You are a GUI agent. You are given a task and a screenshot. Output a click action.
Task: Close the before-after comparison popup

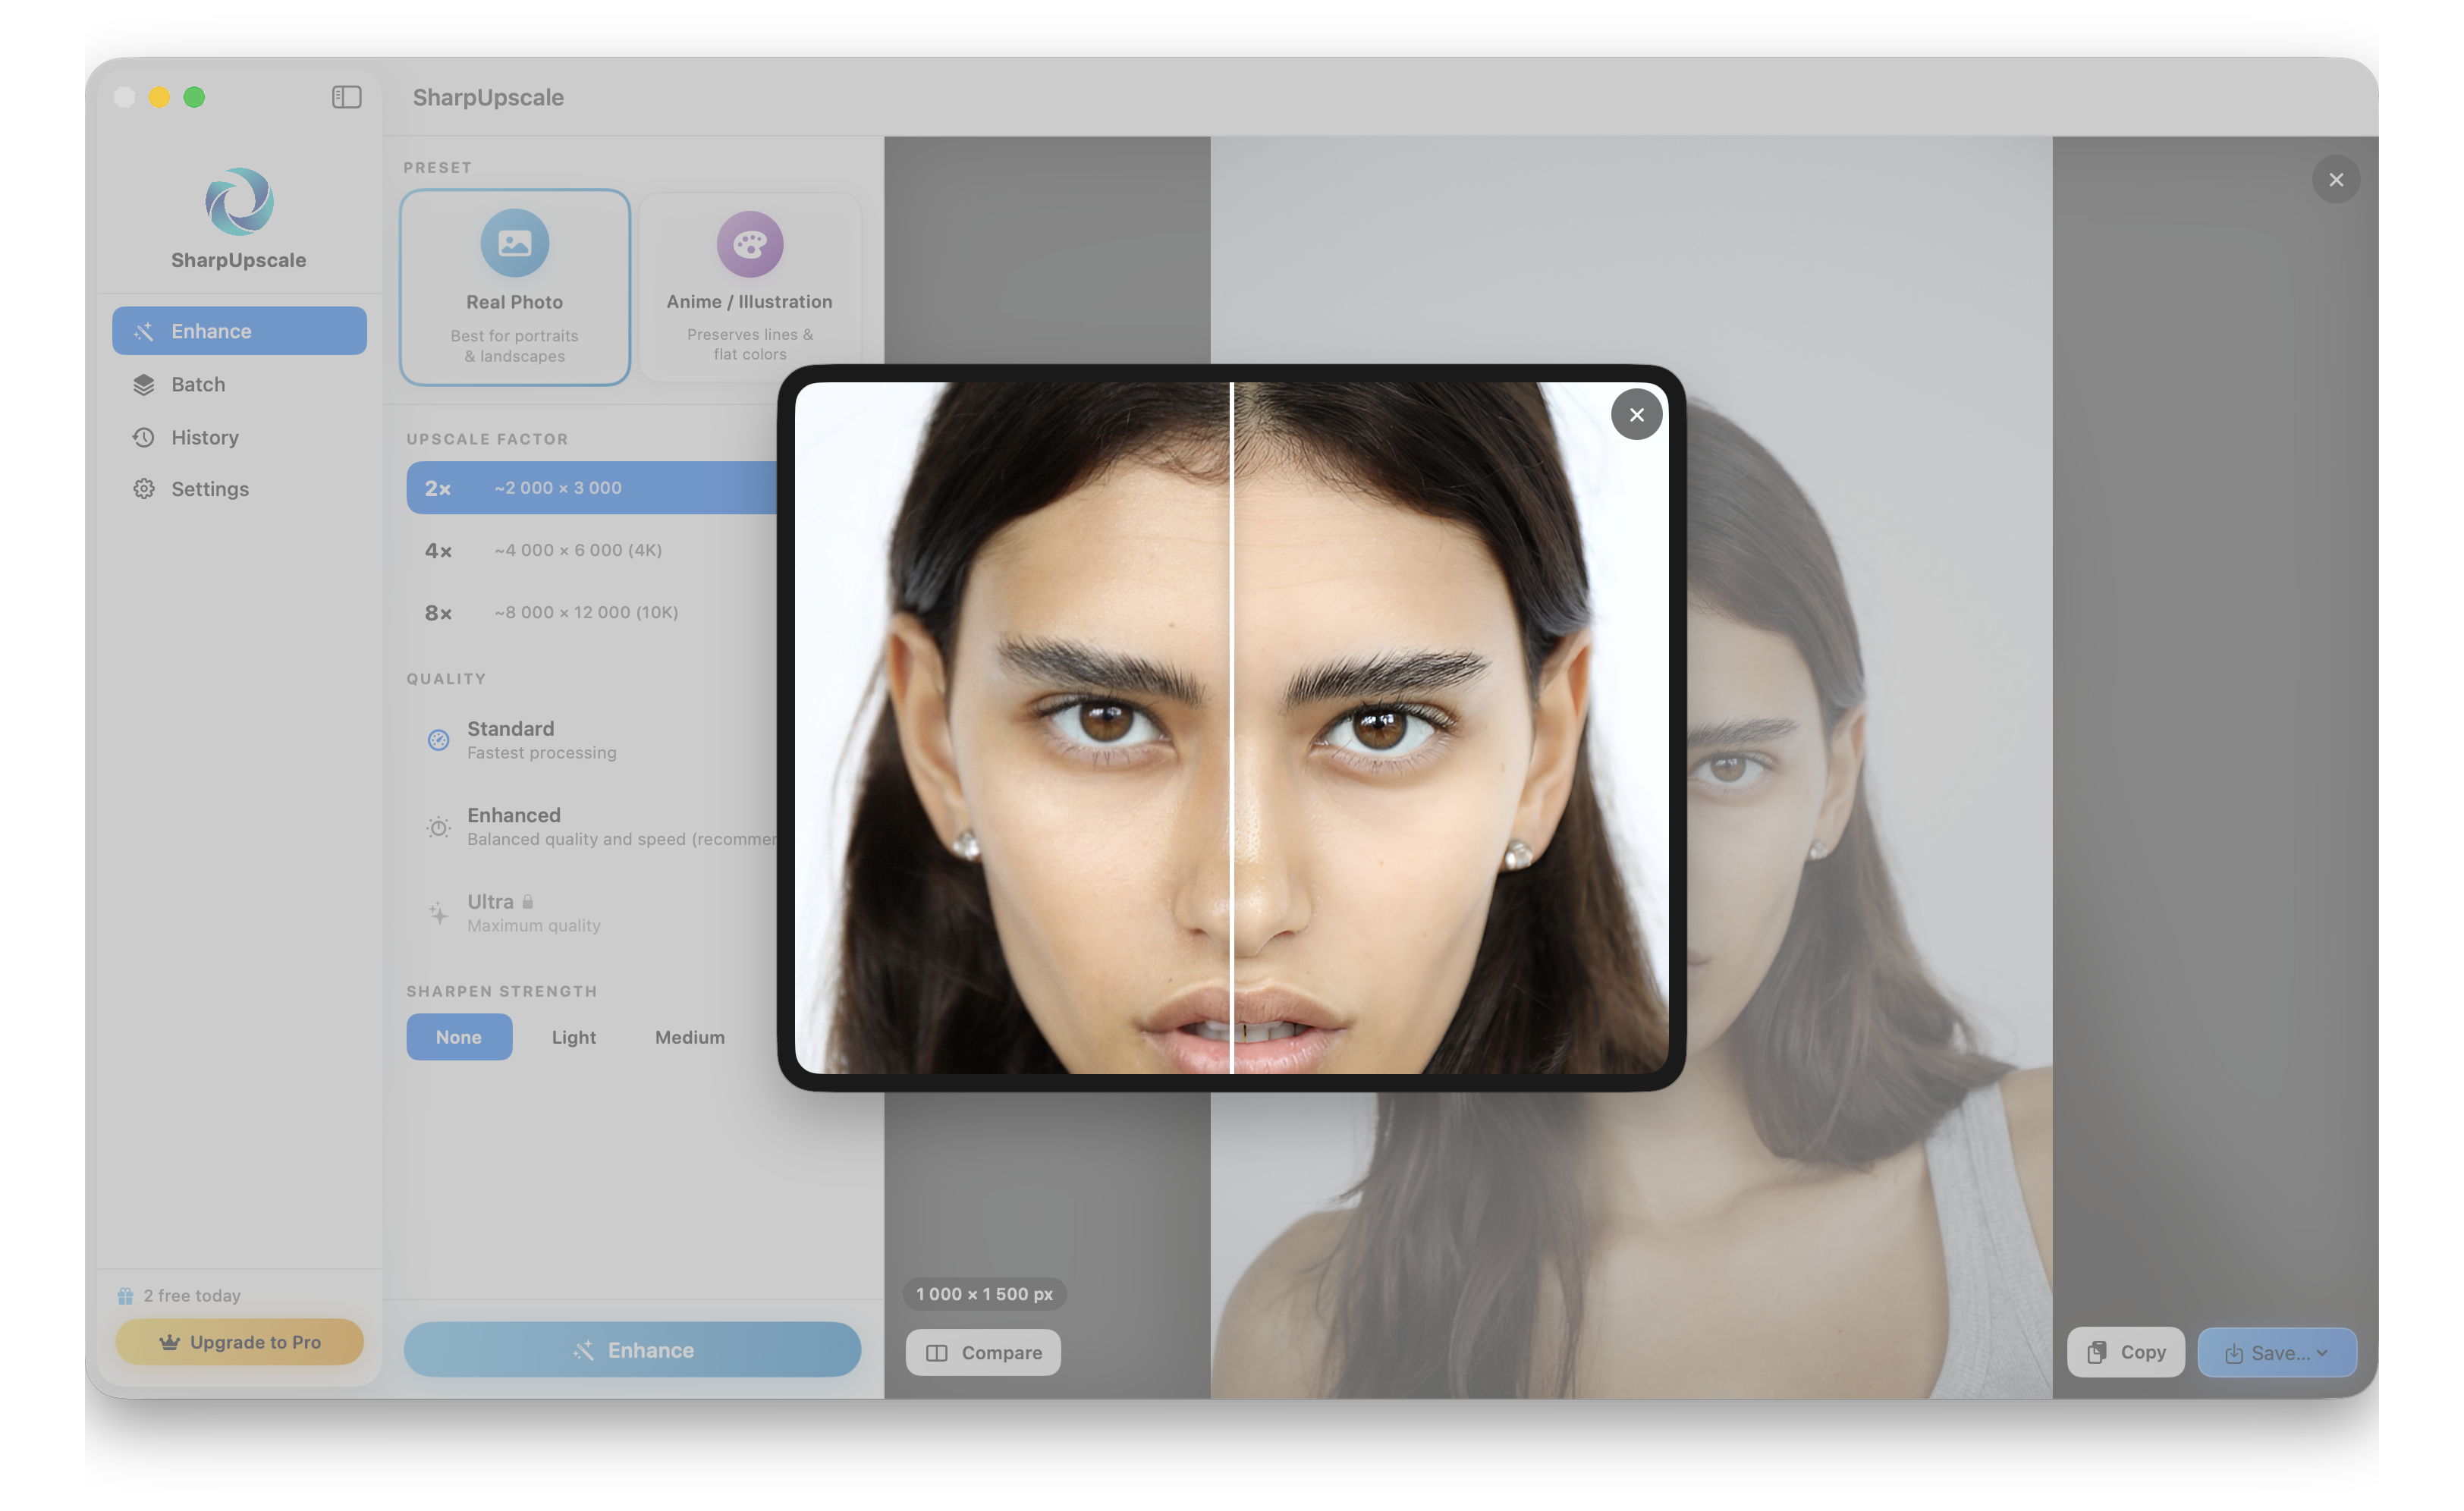click(1637, 414)
